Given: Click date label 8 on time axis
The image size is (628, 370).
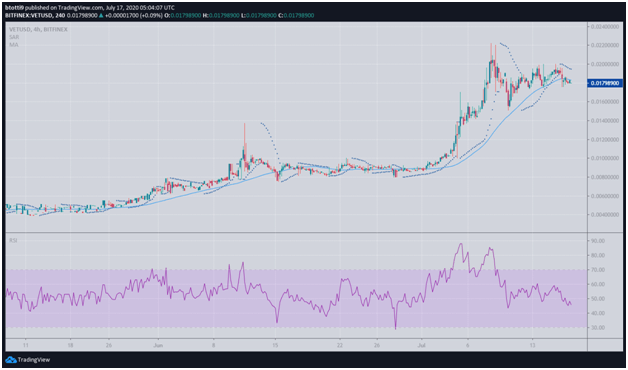Looking at the screenshot, I should 213,345.
